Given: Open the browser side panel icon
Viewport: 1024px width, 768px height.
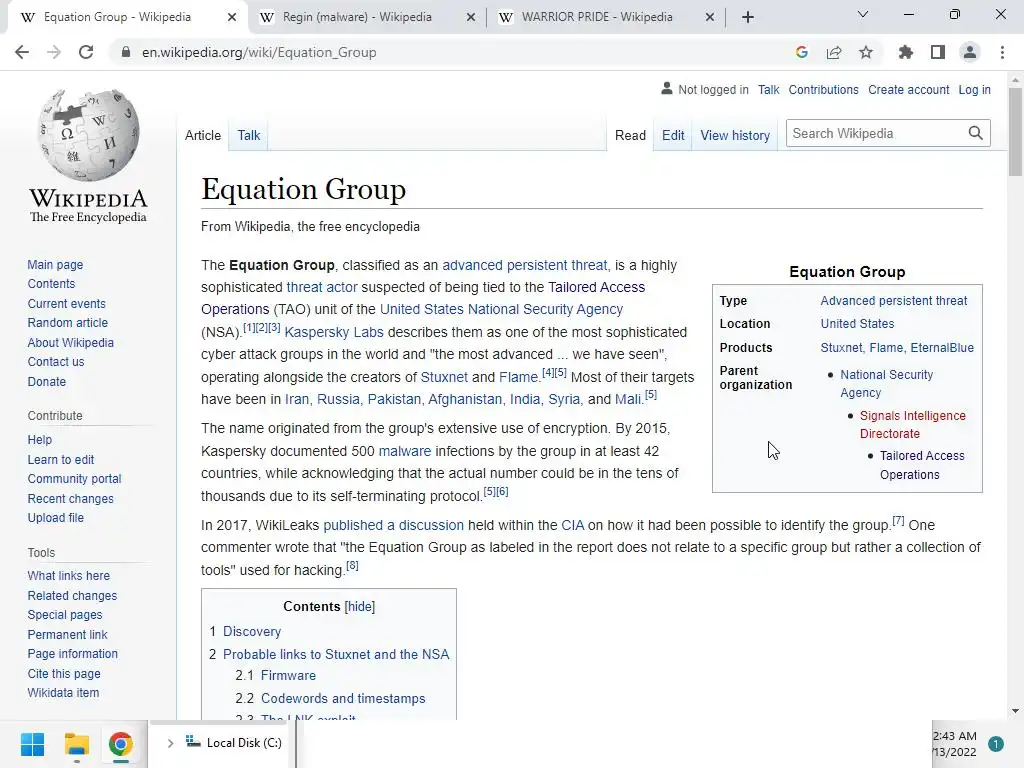Looking at the screenshot, I should 938,52.
